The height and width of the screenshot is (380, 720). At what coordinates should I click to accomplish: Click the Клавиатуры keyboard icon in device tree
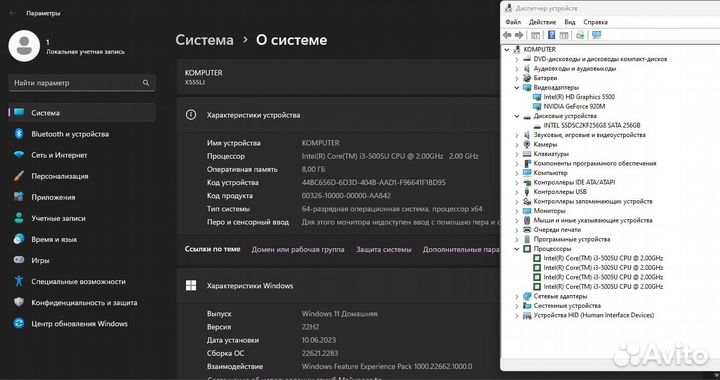coord(527,154)
